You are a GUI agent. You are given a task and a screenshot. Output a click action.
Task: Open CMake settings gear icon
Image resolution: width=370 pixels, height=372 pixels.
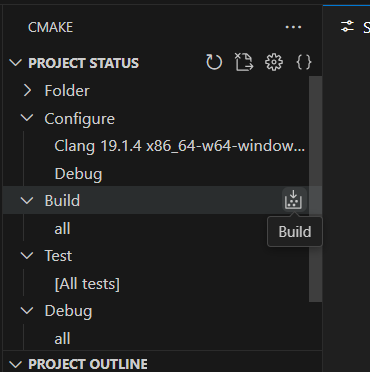pos(274,62)
